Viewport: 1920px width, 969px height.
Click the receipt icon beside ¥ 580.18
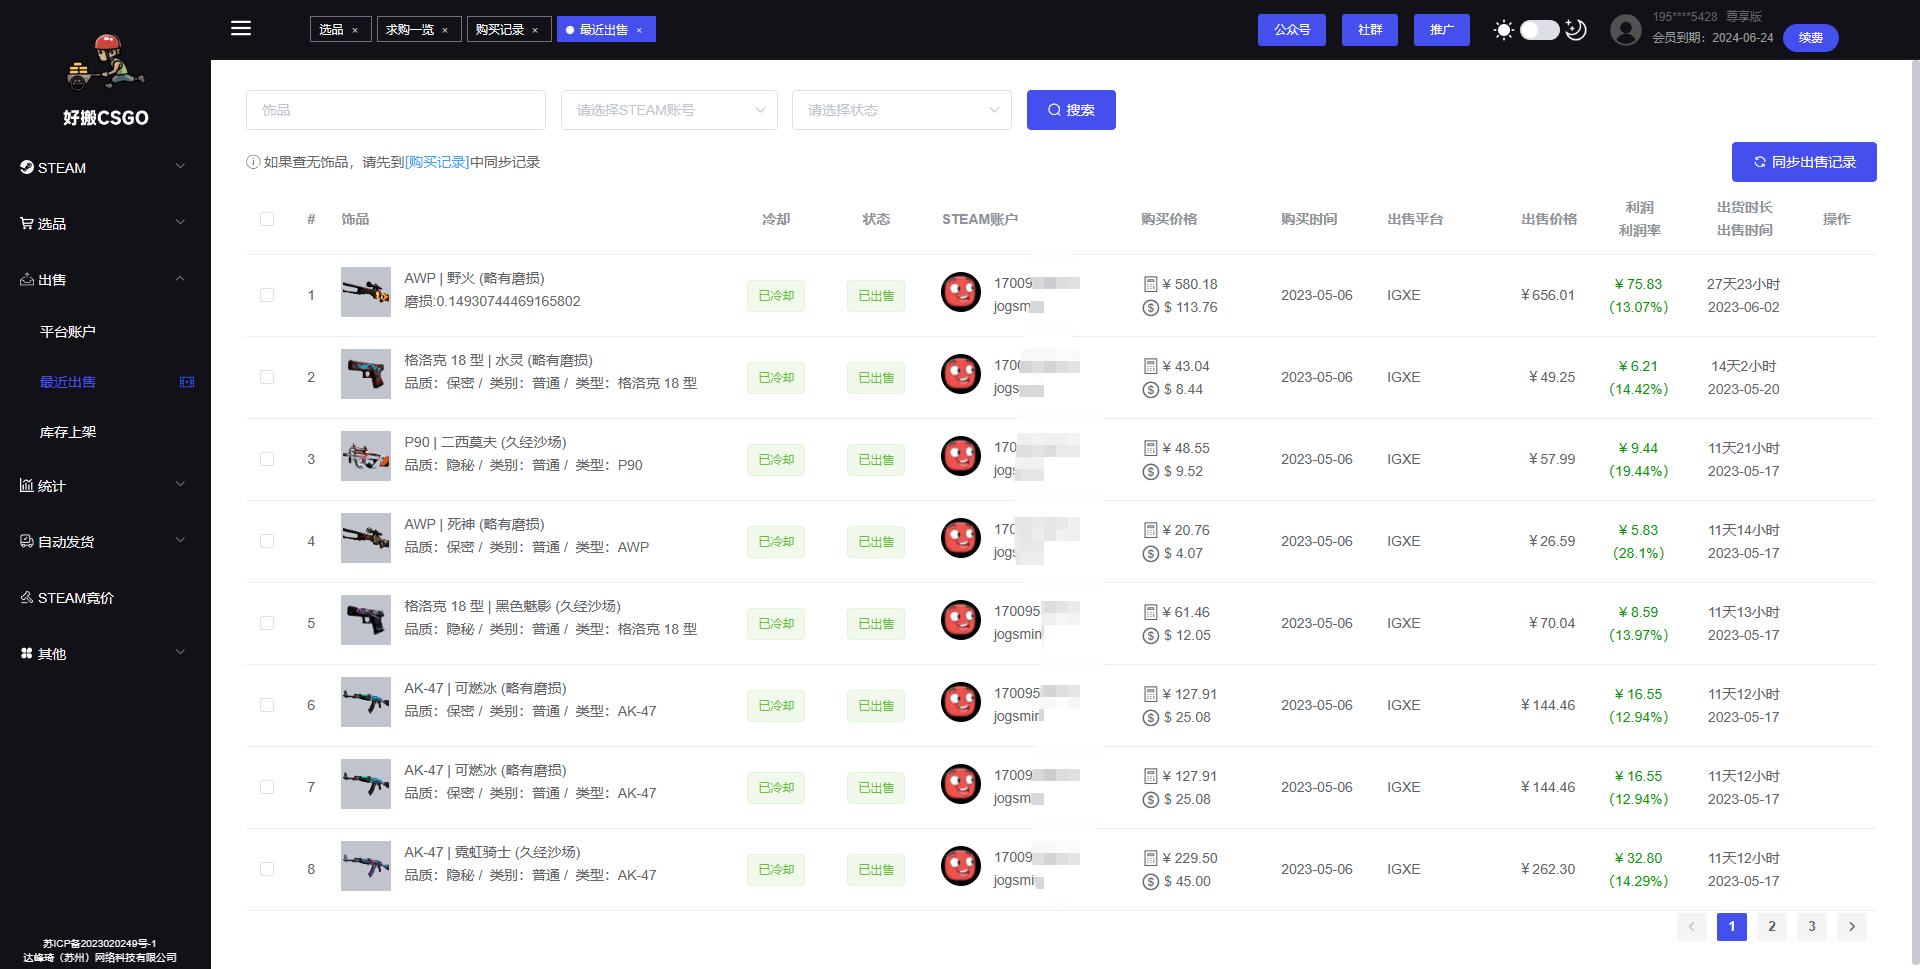click(x=1150, y=284)
